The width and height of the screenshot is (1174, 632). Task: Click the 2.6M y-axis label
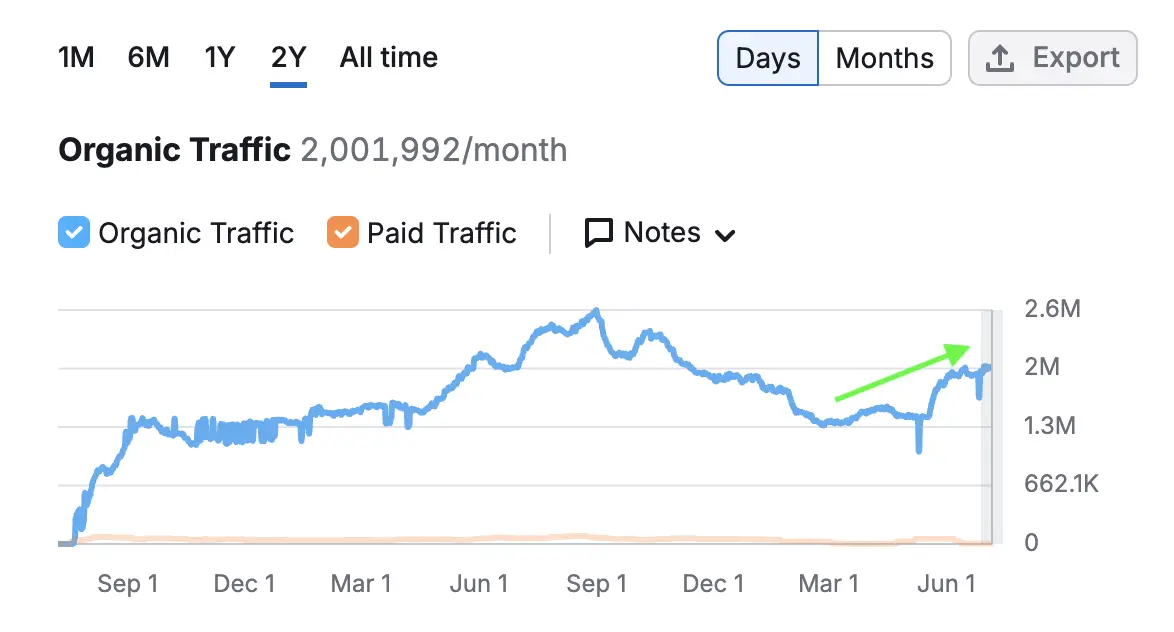[x=1052, y=309]
